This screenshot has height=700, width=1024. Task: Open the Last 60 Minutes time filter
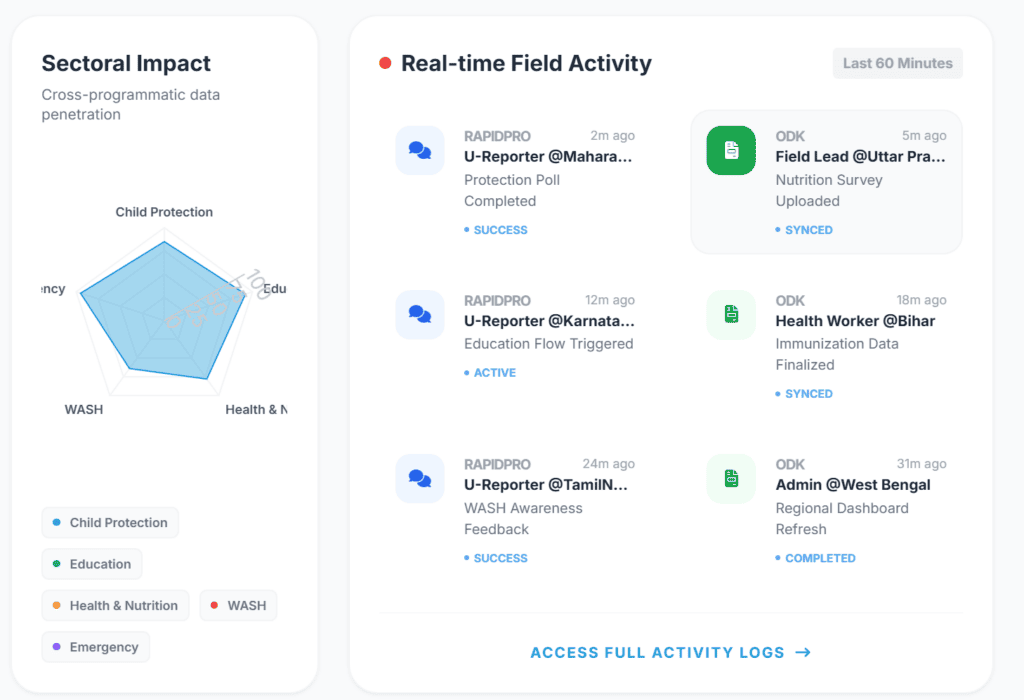[x=897, y=62]
